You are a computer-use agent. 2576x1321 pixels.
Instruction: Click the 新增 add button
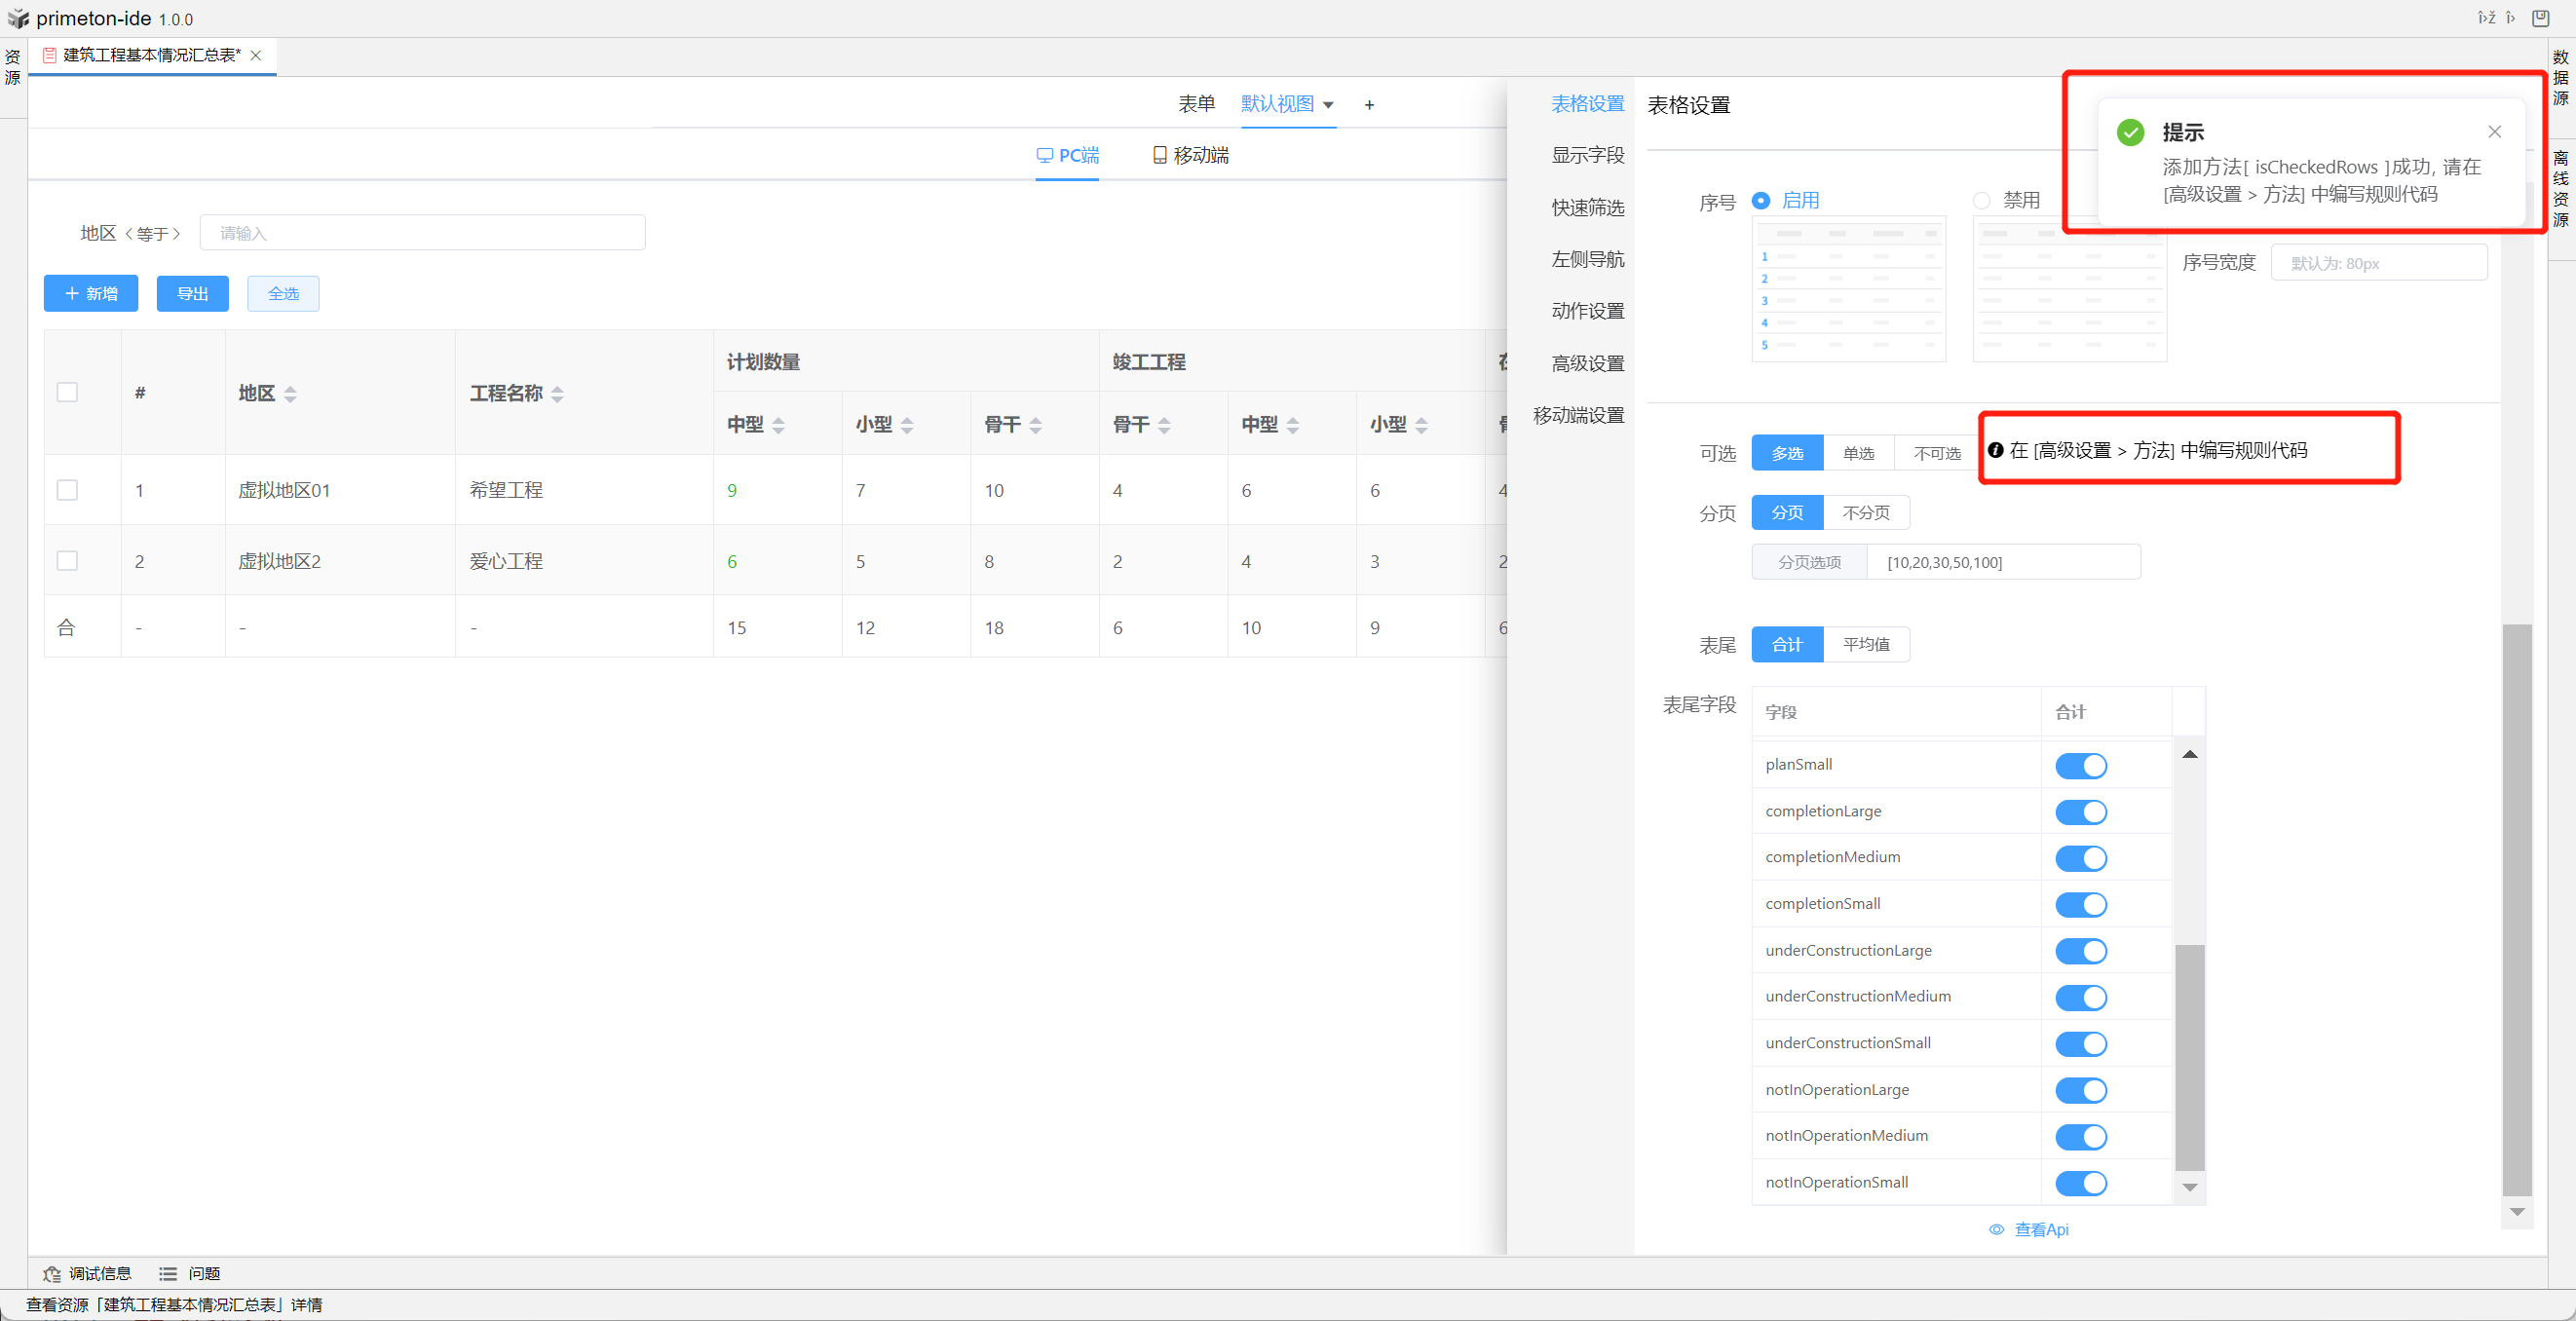point(91,294)
